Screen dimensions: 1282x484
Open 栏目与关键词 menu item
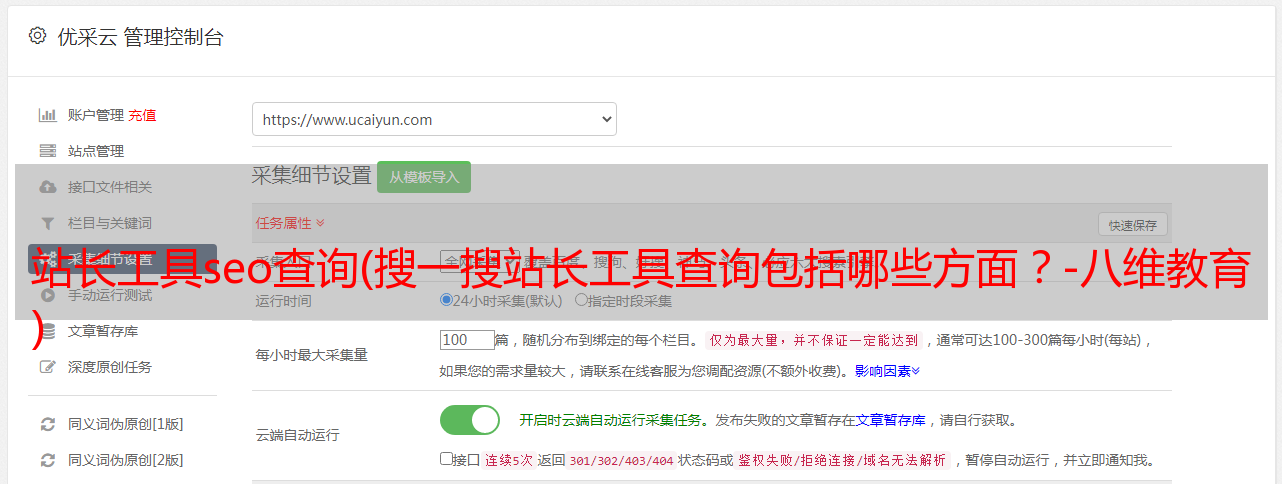tap(110, 223)
